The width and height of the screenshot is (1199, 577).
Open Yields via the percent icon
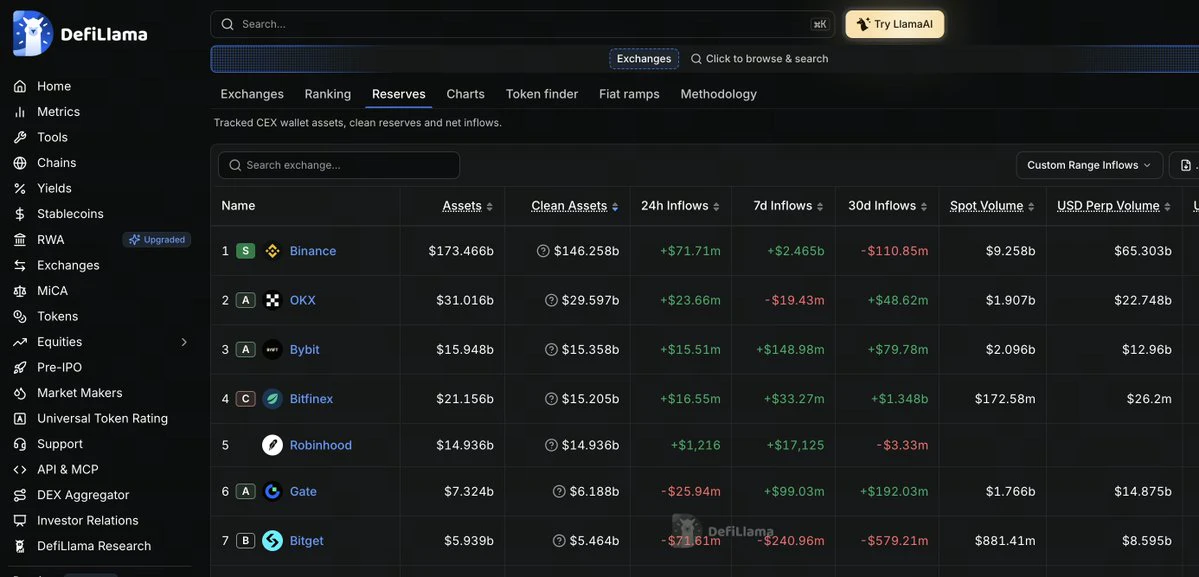pyautogui.click(x=21, y=189)
